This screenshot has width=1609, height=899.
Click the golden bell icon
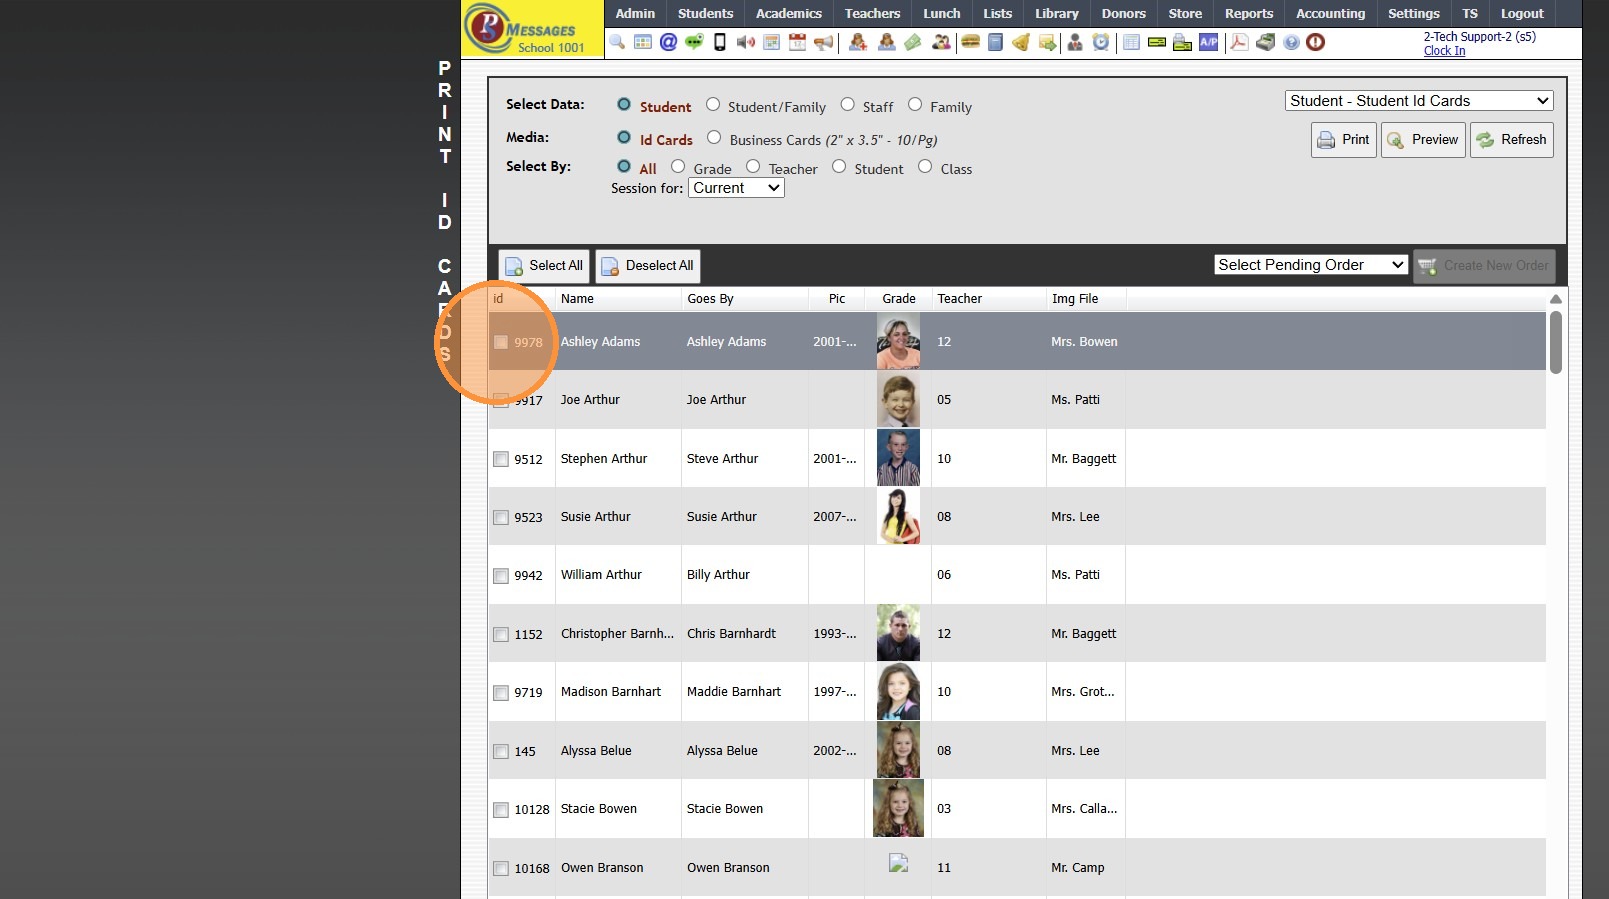1021,42
